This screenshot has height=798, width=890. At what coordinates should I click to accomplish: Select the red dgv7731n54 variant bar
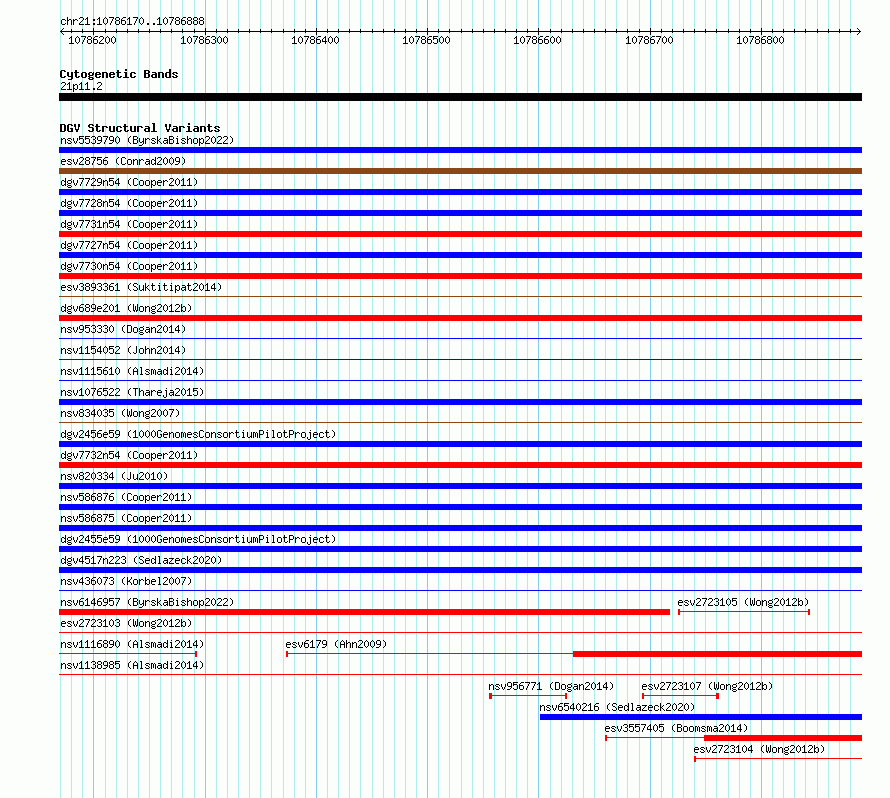[460, 234]
